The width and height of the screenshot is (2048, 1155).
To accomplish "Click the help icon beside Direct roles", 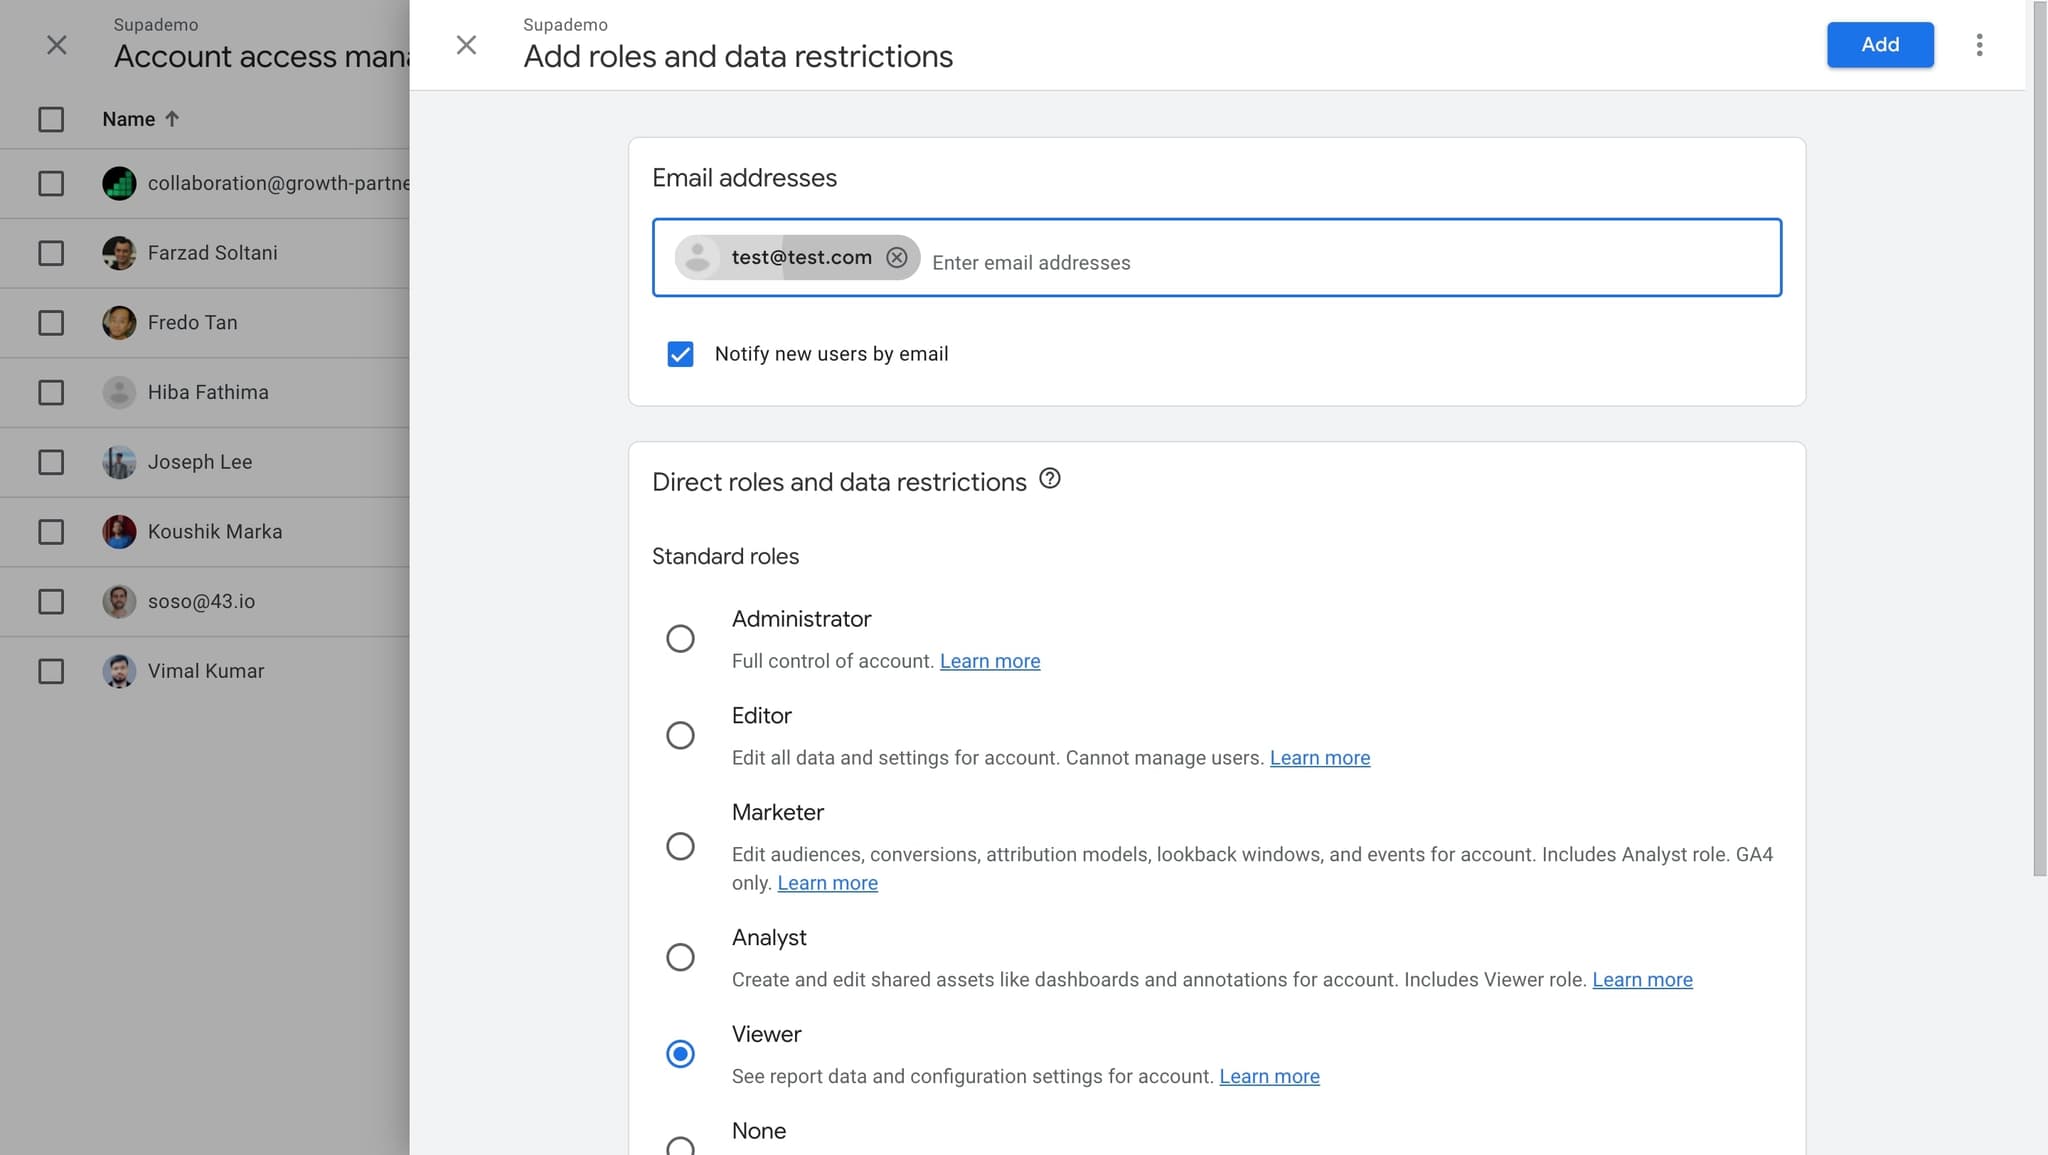I will [x=1049, y=479].
